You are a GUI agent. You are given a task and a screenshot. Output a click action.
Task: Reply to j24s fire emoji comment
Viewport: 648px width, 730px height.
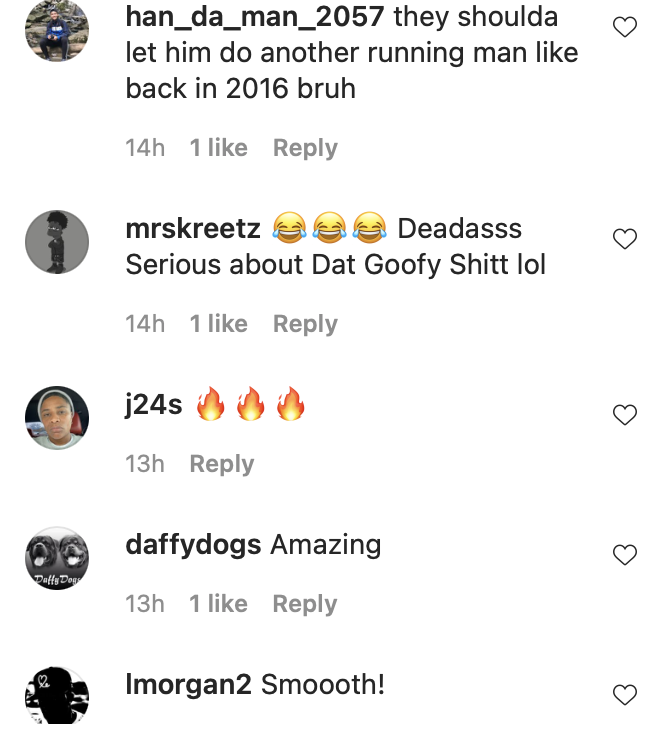tap(222, 464)
